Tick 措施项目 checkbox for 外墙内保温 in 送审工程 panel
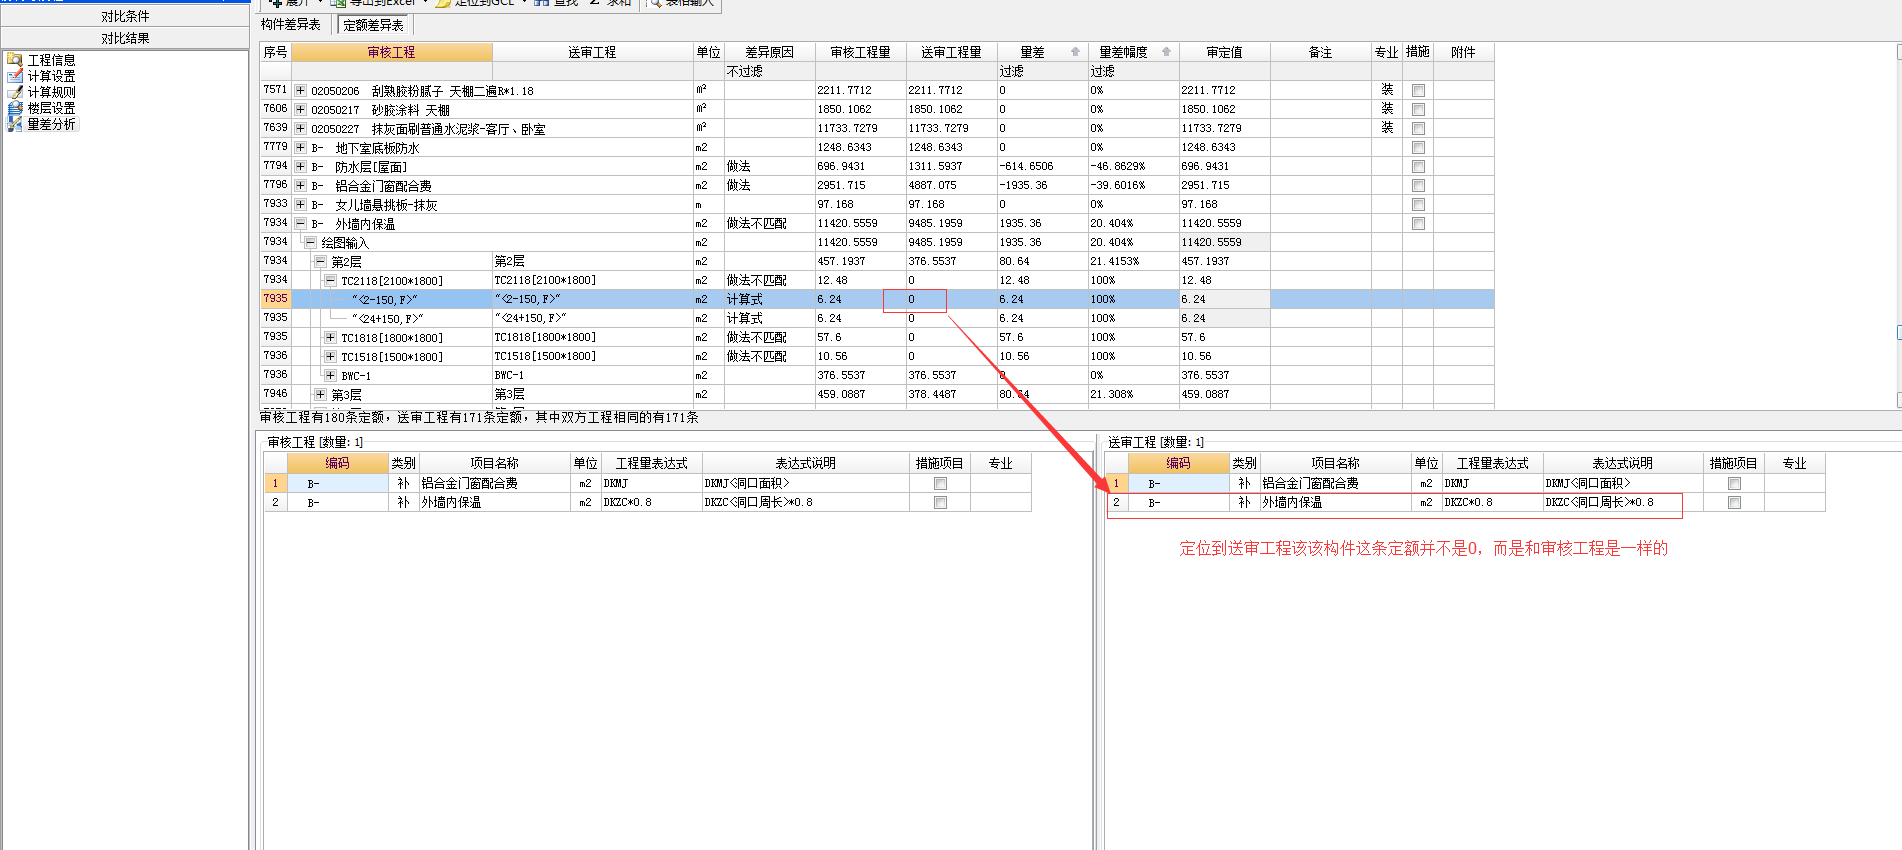1902x850 pixels. 1734,502
